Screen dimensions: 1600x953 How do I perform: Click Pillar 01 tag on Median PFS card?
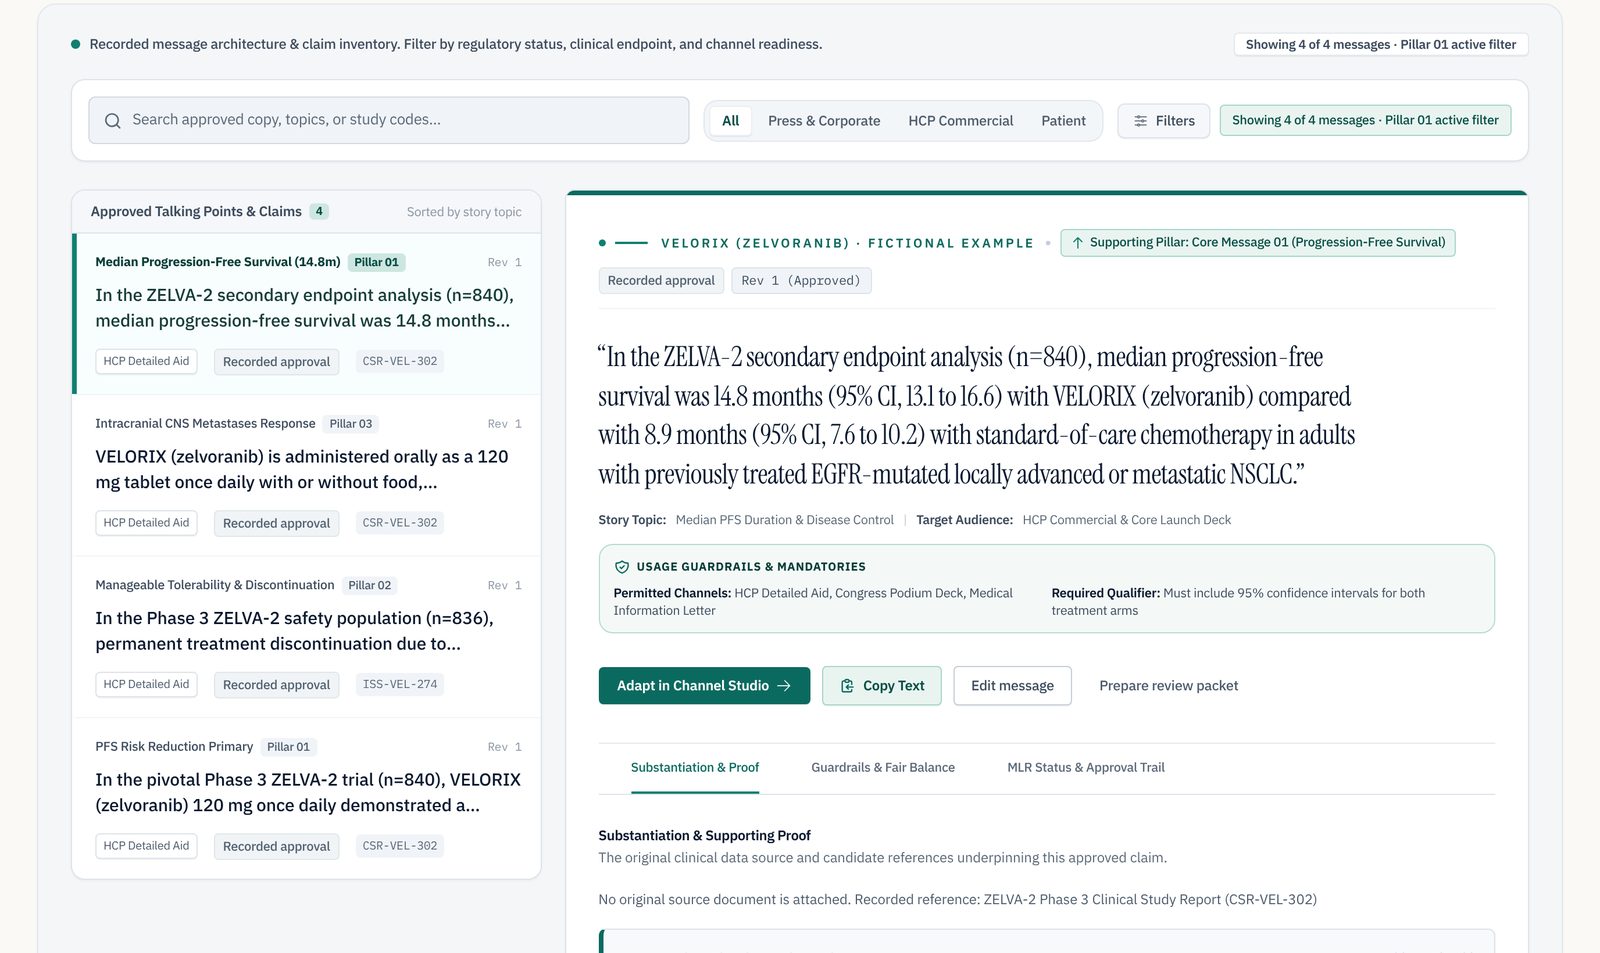click(x=377, y=263)
